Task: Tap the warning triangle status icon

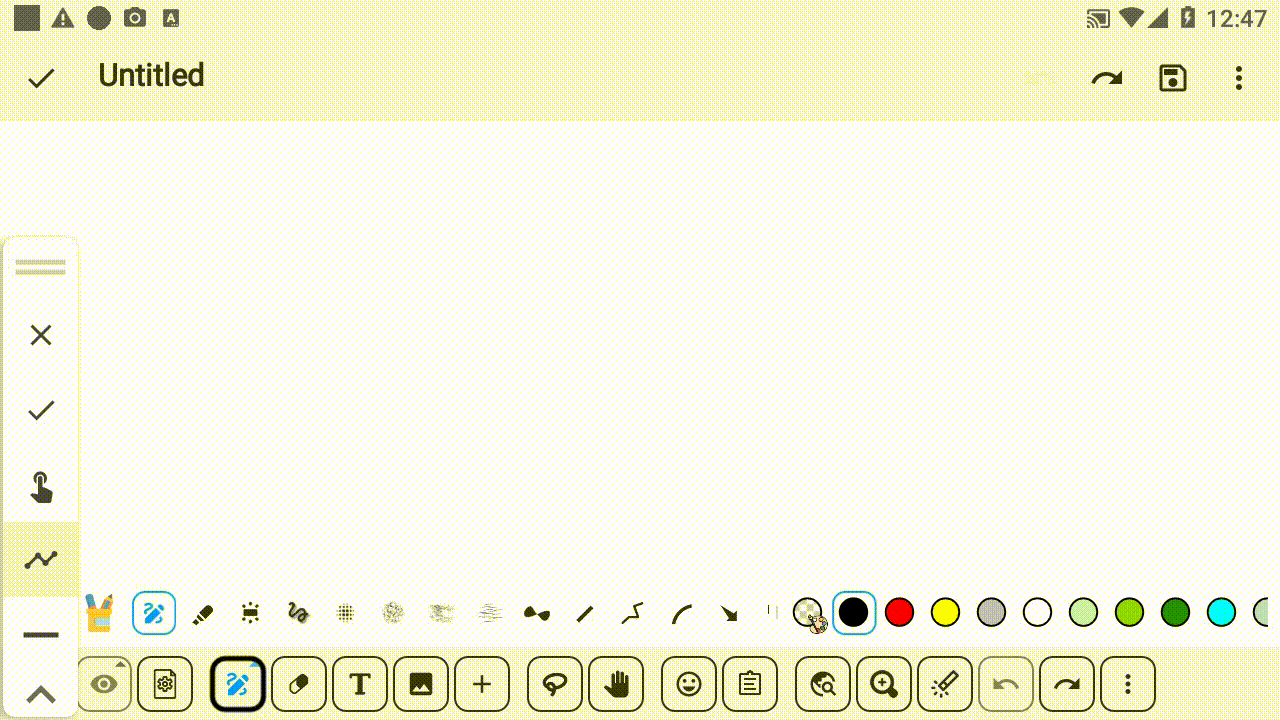Action: coord(63,18)
